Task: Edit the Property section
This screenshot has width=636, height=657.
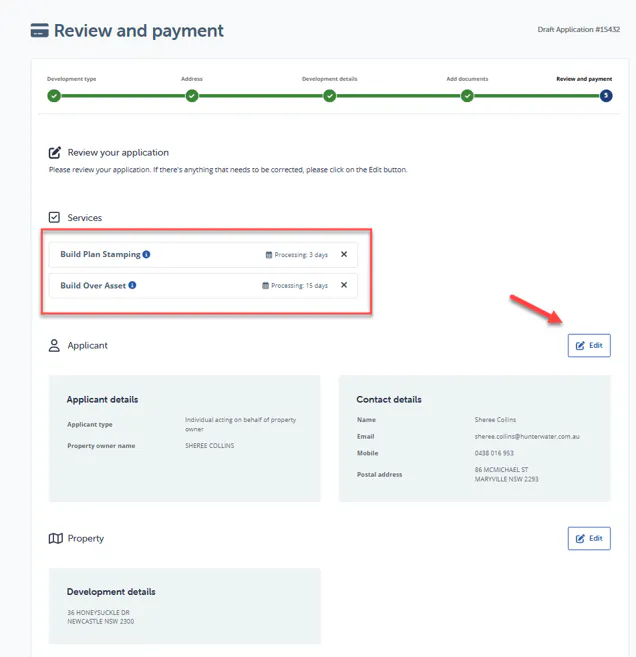Action: pos(589,538)
